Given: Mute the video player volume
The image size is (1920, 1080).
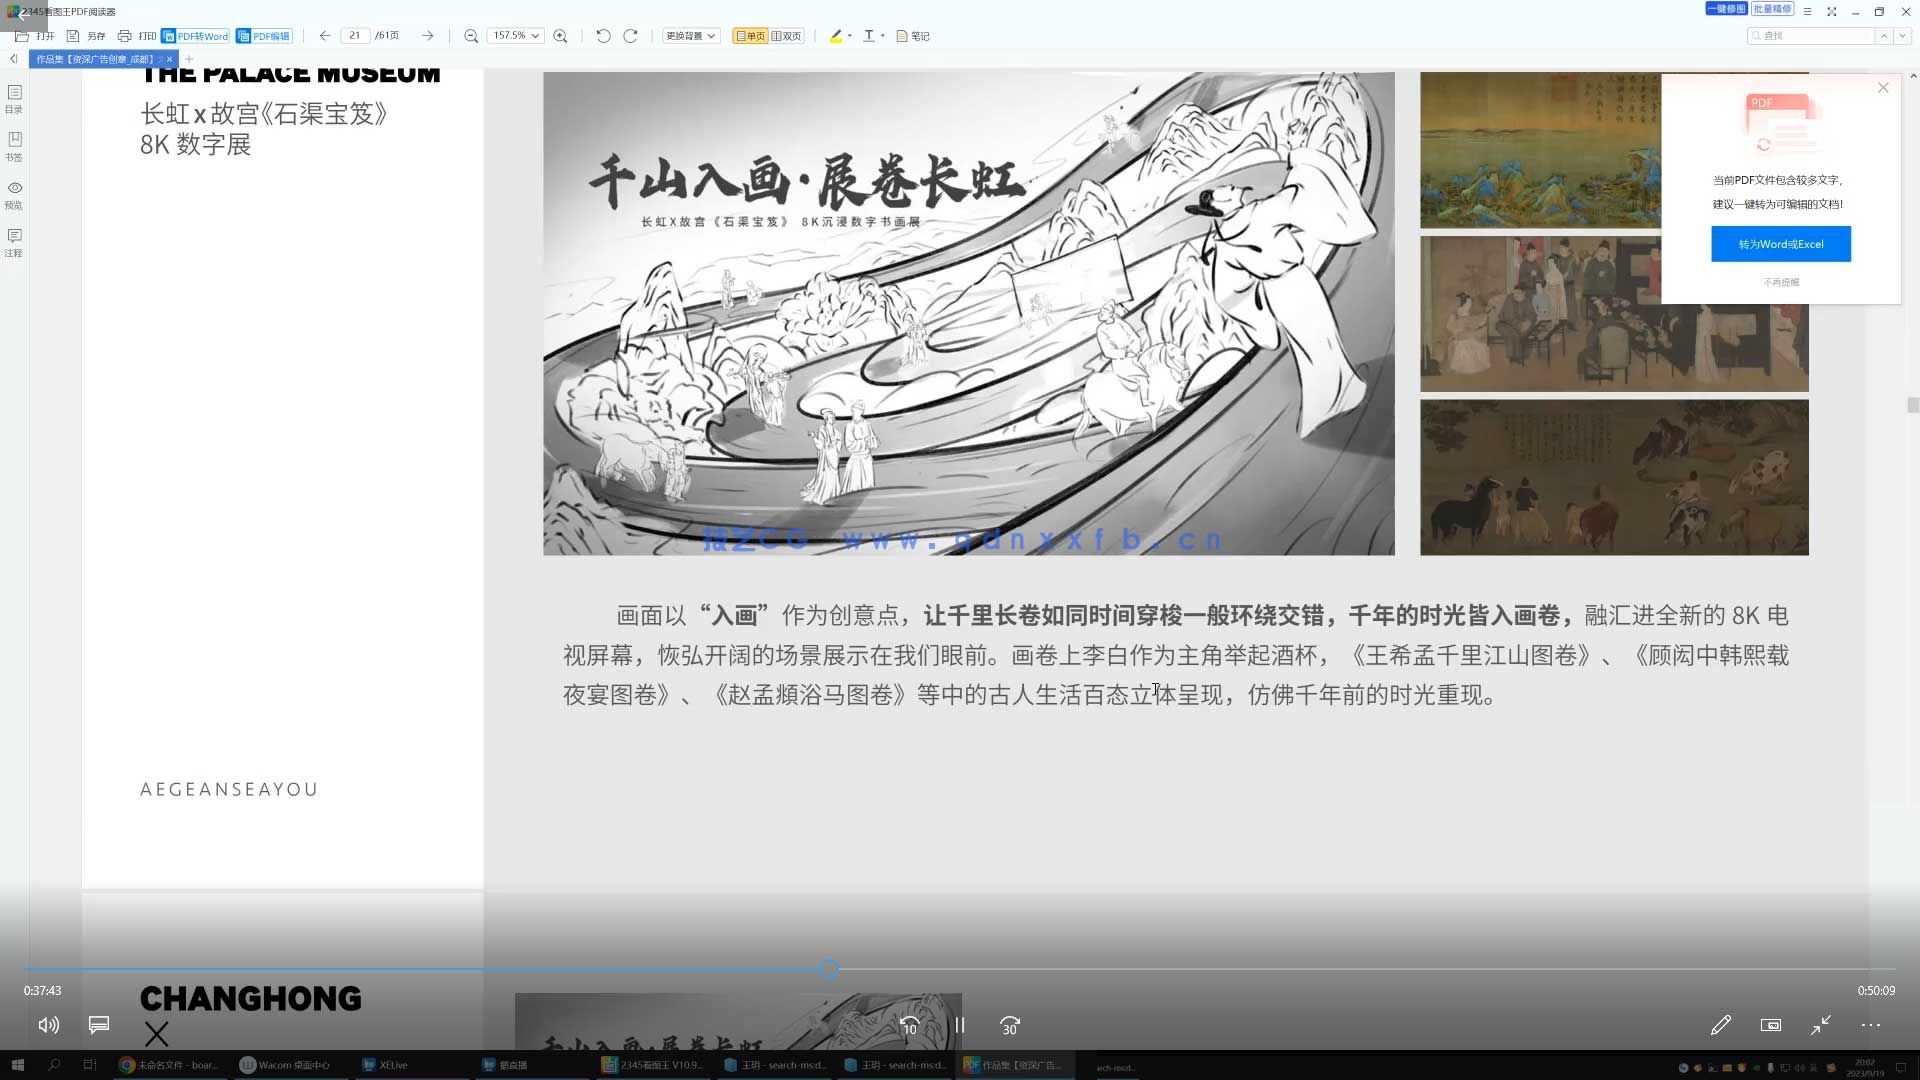Looking at the screenshot, I should (48, 1025).
